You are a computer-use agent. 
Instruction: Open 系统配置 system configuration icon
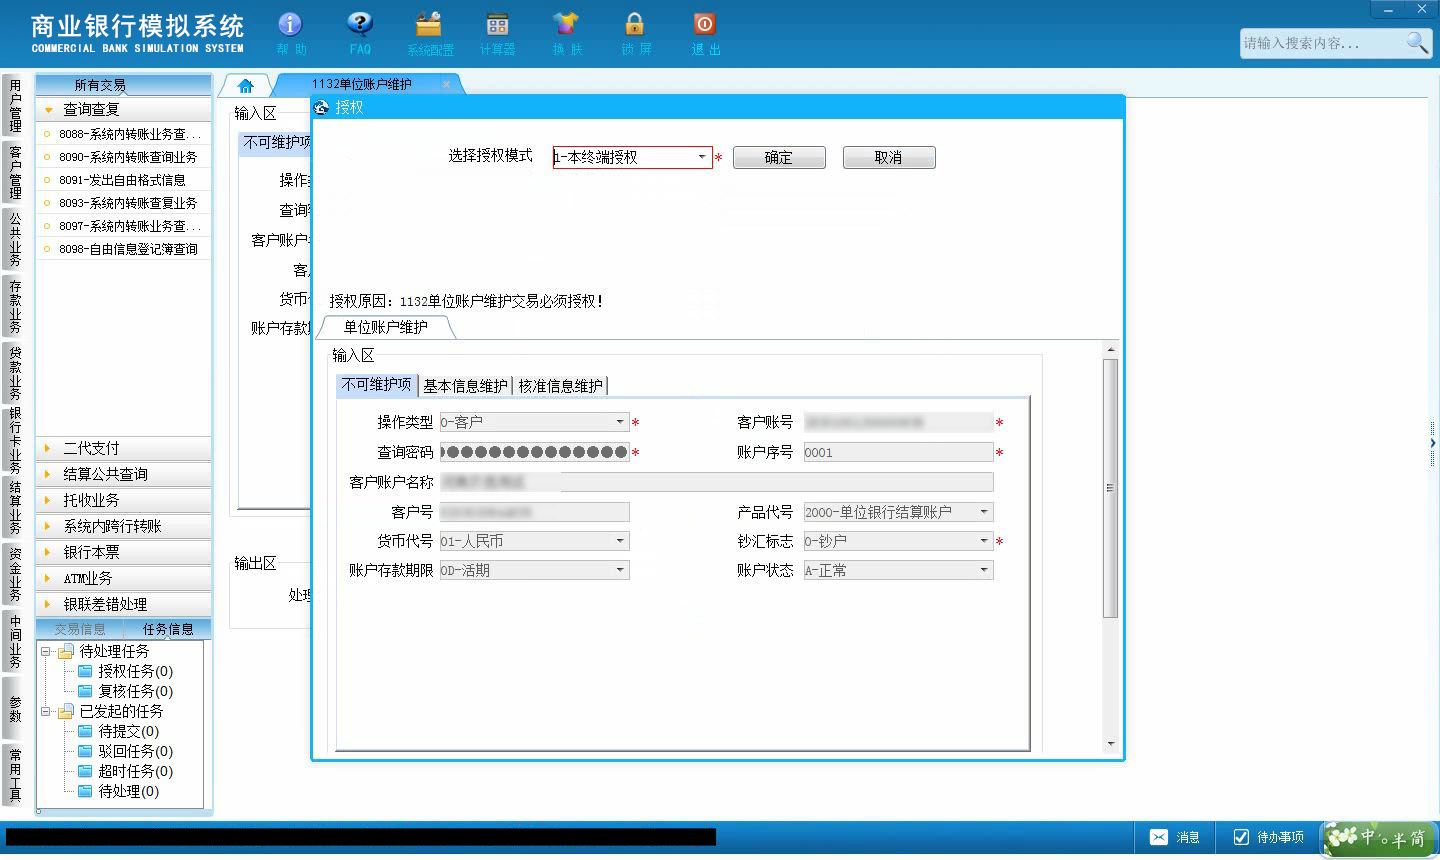(429, 24)
